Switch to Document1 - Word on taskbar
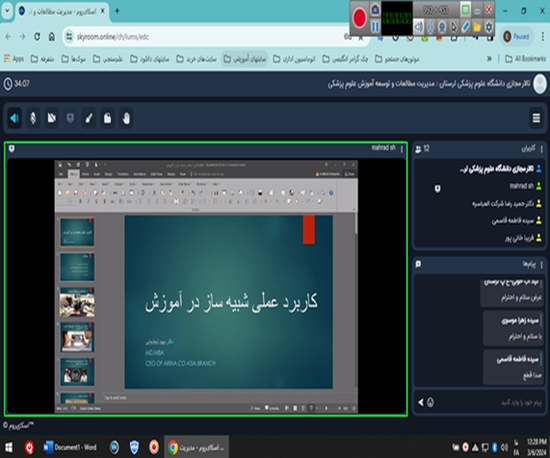The width and height of the screenshot is (550, 458). (70, 447)
